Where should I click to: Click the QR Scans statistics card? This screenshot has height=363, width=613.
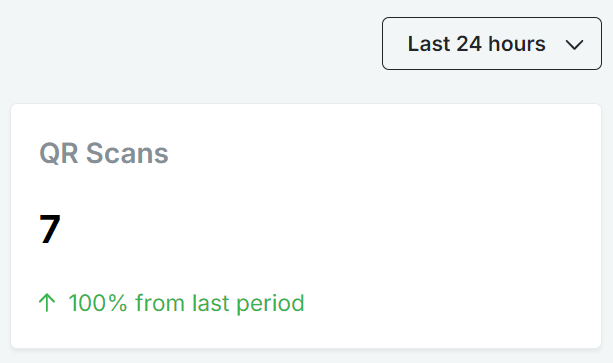[306, 226]
